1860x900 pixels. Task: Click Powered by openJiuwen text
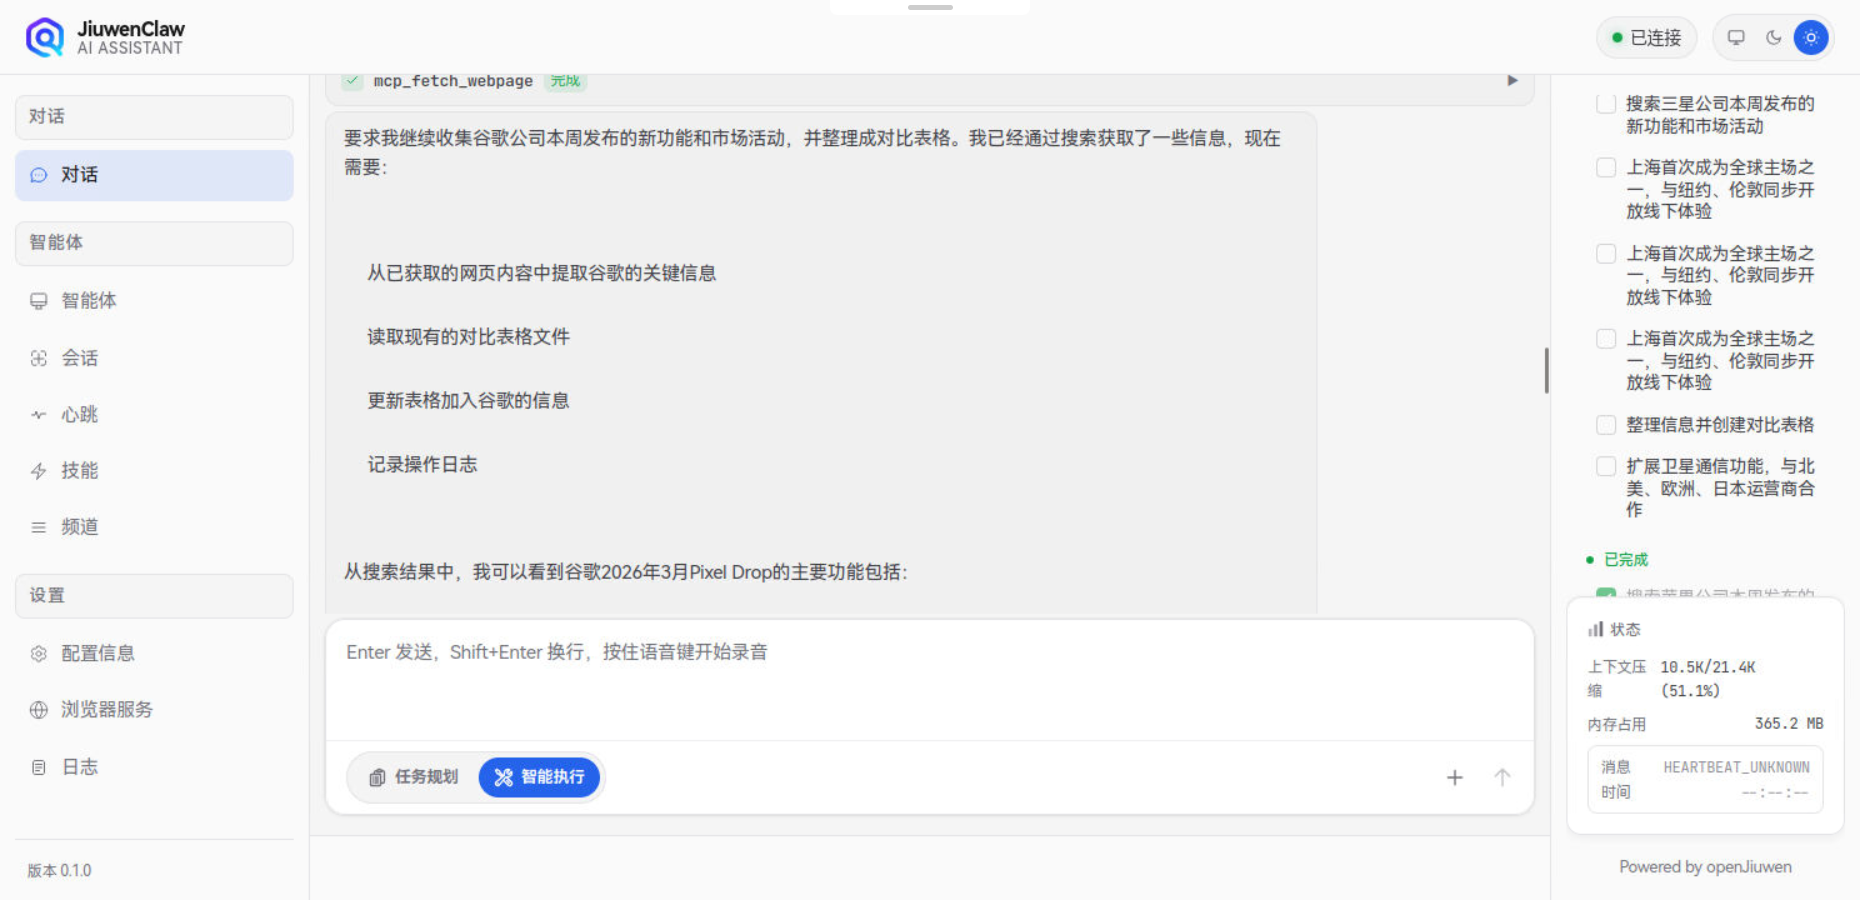pos(1705,867)
